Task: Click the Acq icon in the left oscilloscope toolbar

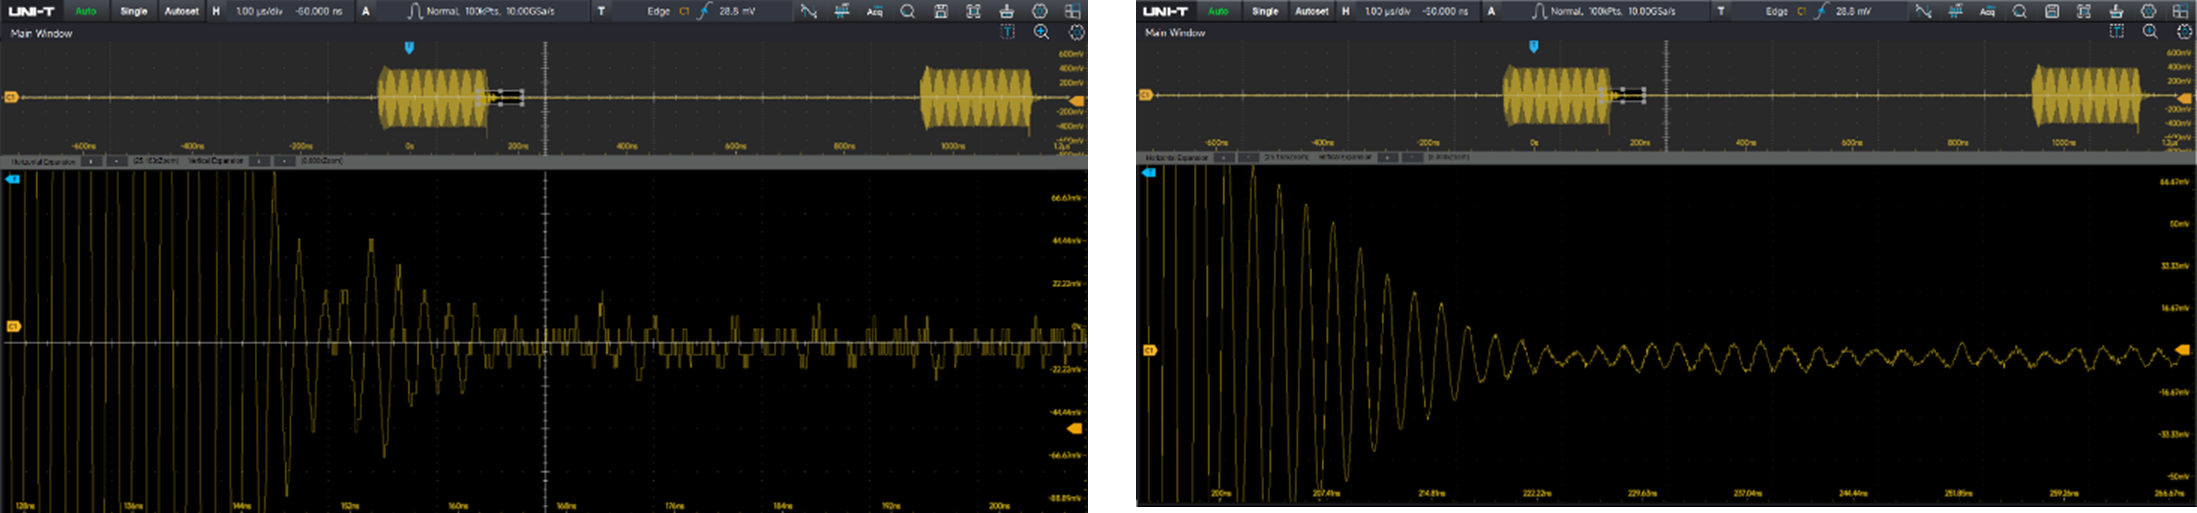Action: pyautogui.click(x=874, y=12)
